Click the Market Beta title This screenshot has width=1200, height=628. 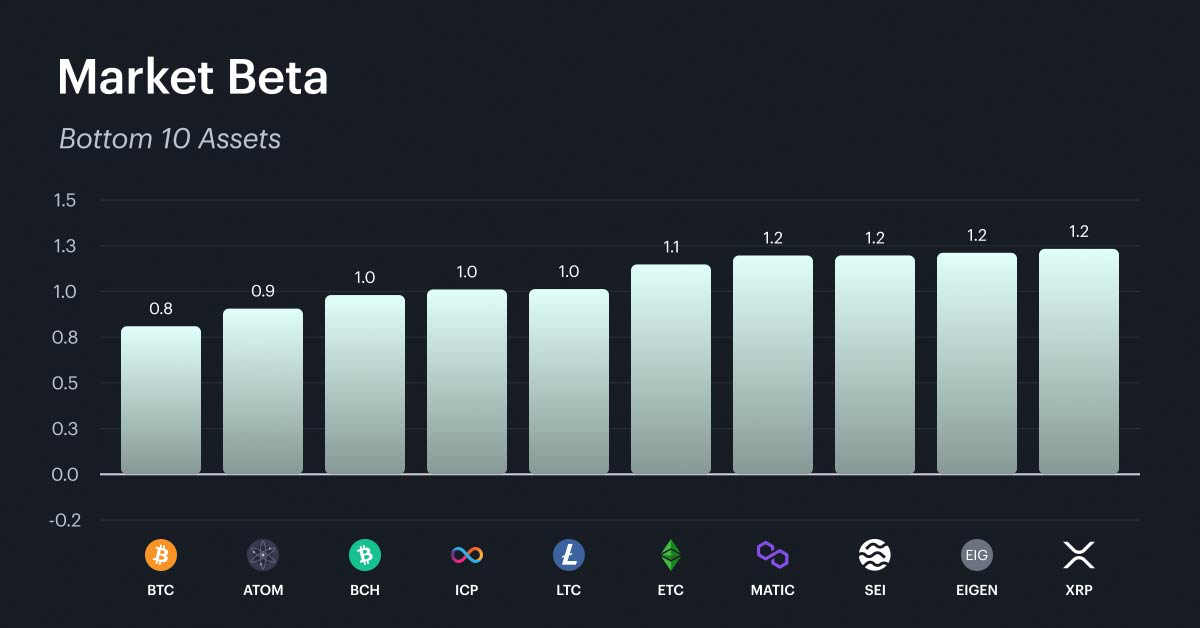tap(193, 77)
